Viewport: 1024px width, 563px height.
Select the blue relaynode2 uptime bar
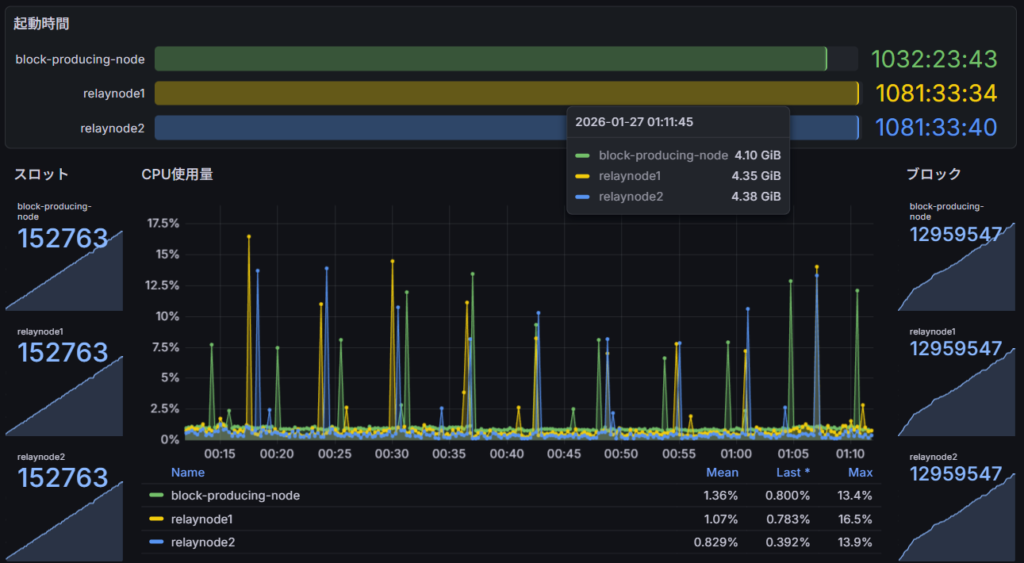360,128
